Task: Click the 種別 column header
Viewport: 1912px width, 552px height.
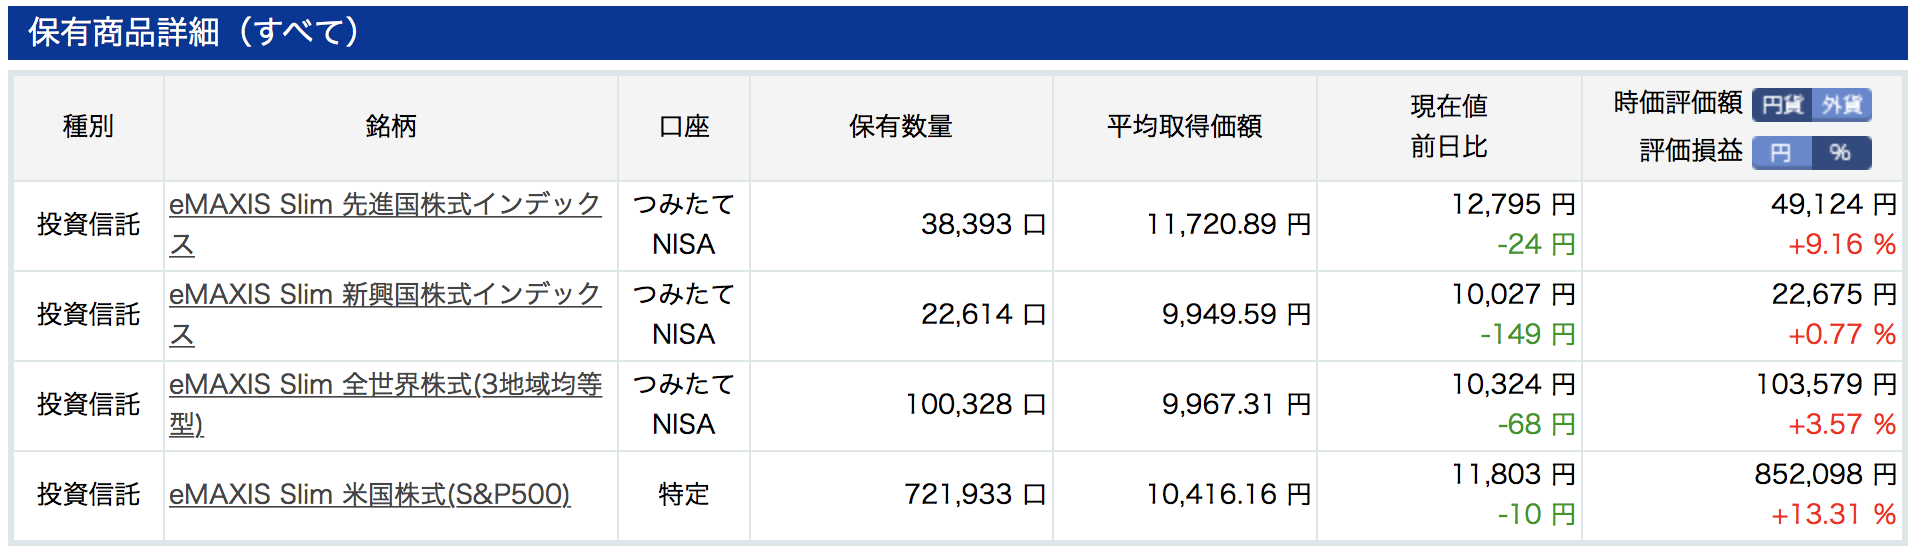Action: 88,126
